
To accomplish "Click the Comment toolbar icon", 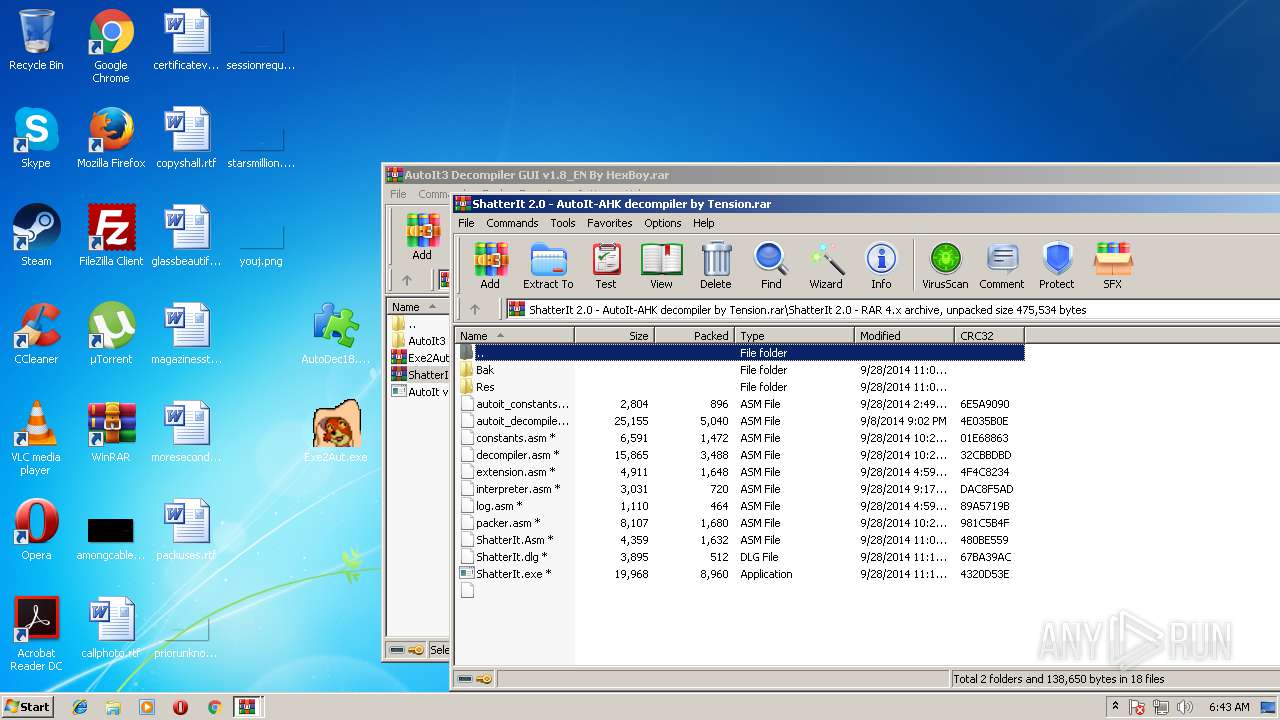I will 1002,266.
